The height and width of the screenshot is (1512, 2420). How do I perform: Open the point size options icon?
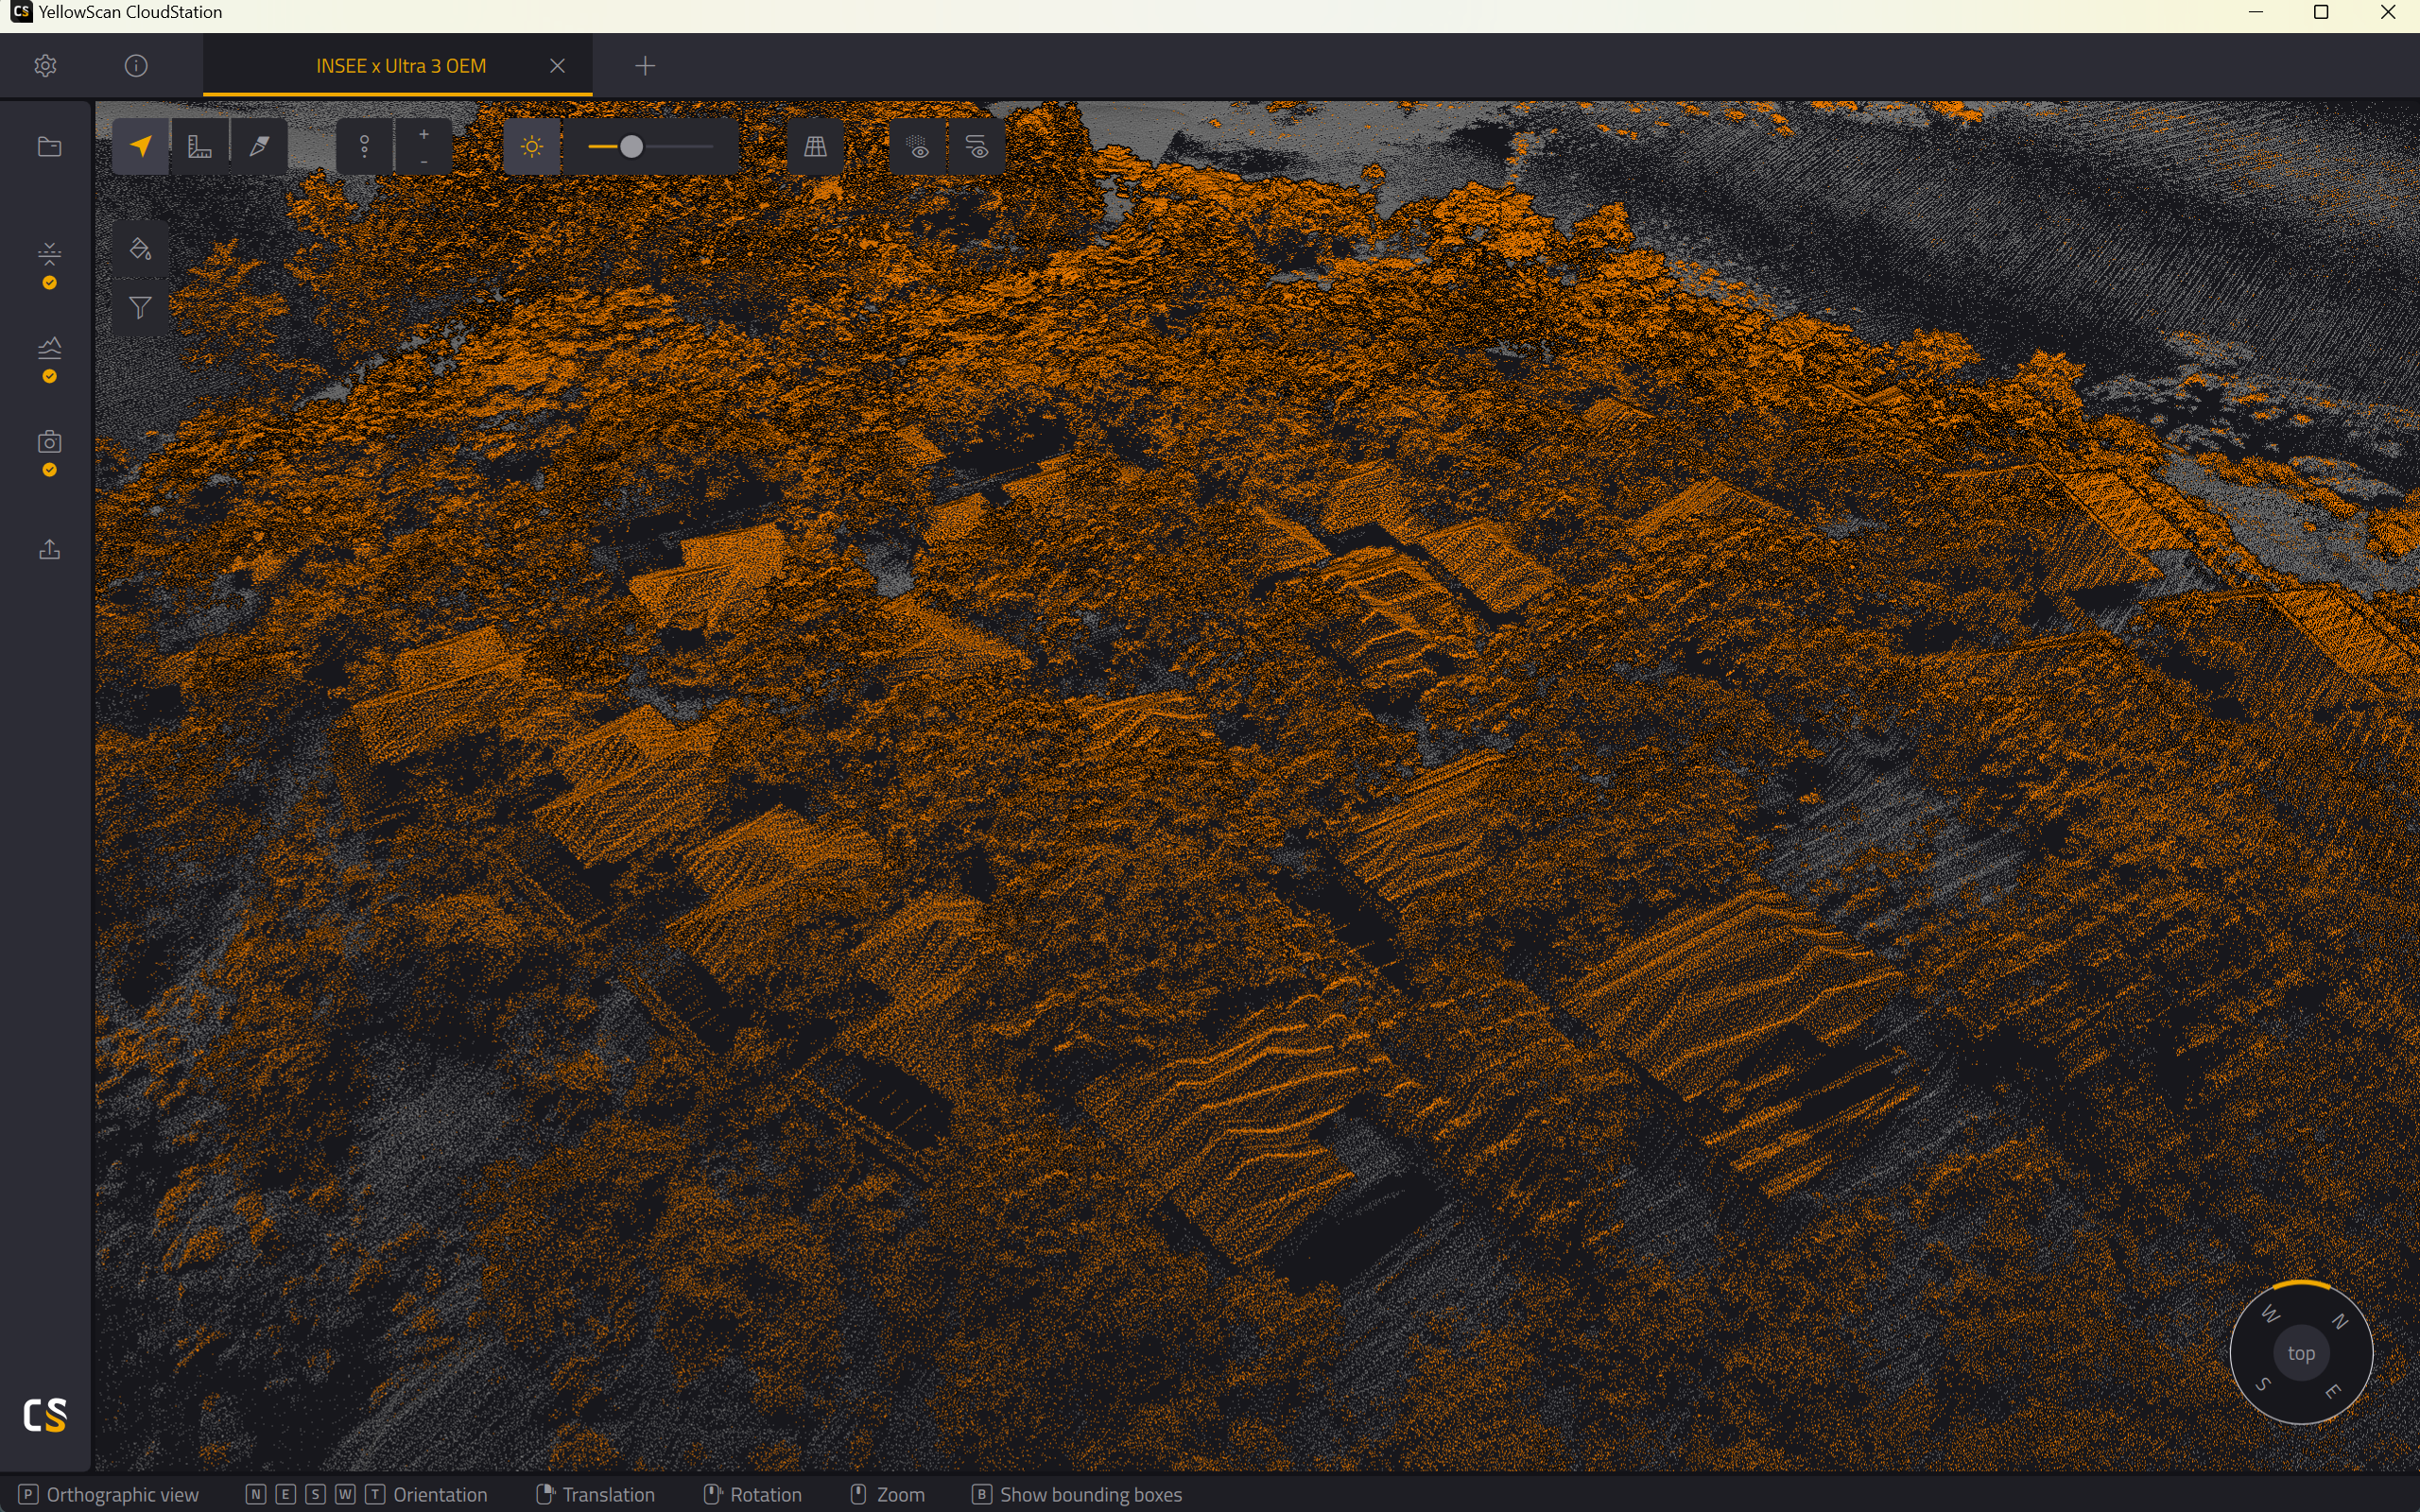tap(365, 147)
